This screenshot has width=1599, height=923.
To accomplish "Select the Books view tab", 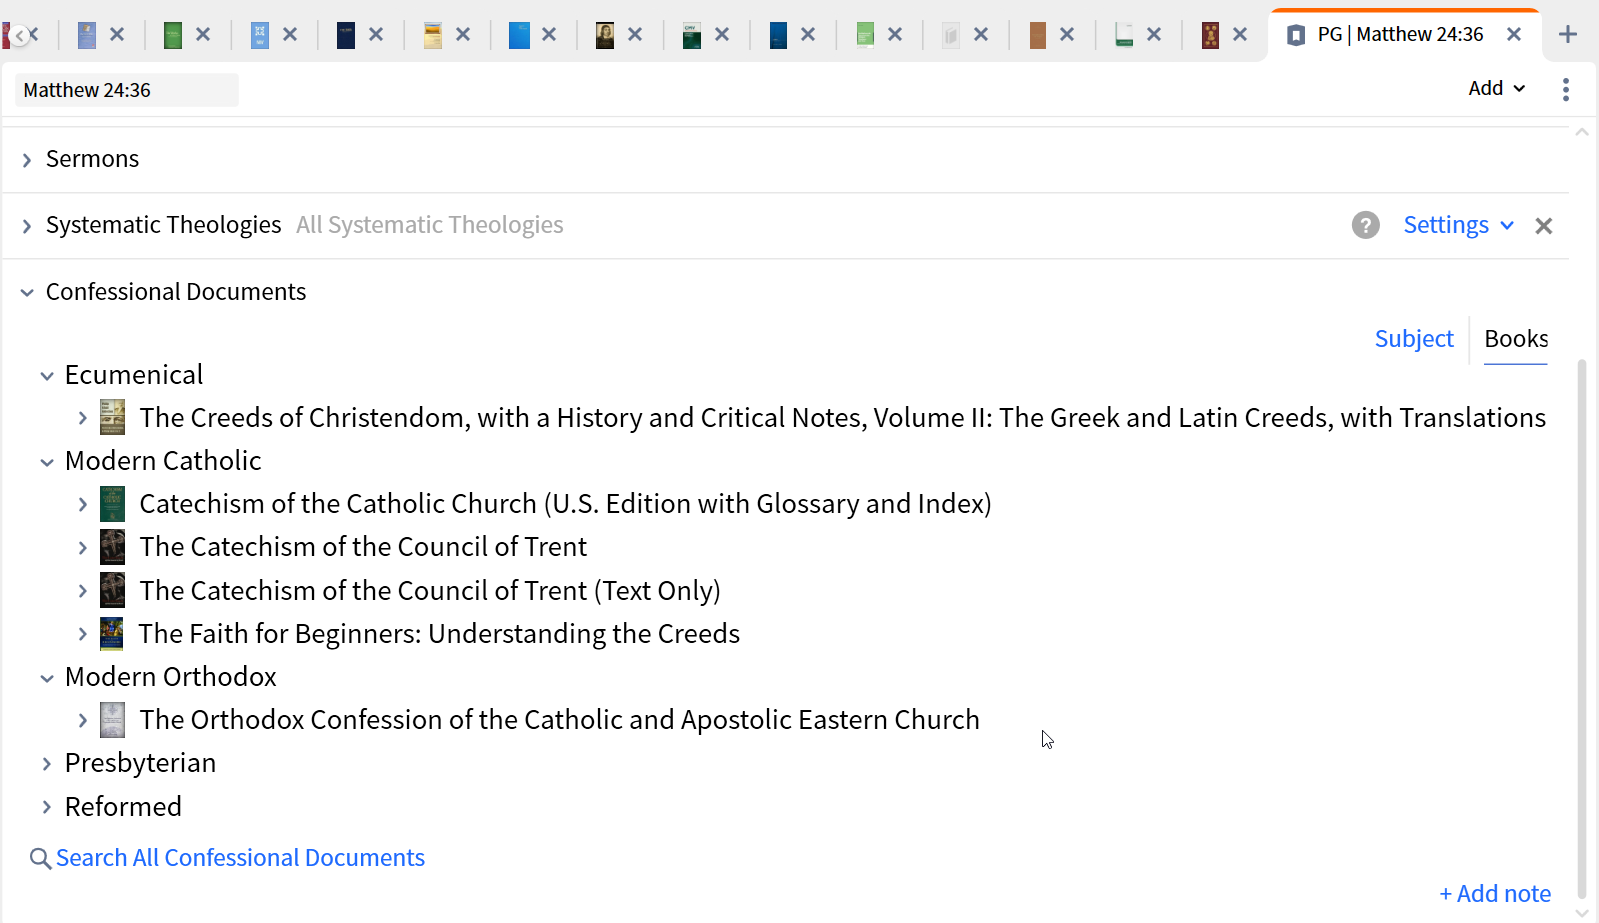I will 1515,339.
